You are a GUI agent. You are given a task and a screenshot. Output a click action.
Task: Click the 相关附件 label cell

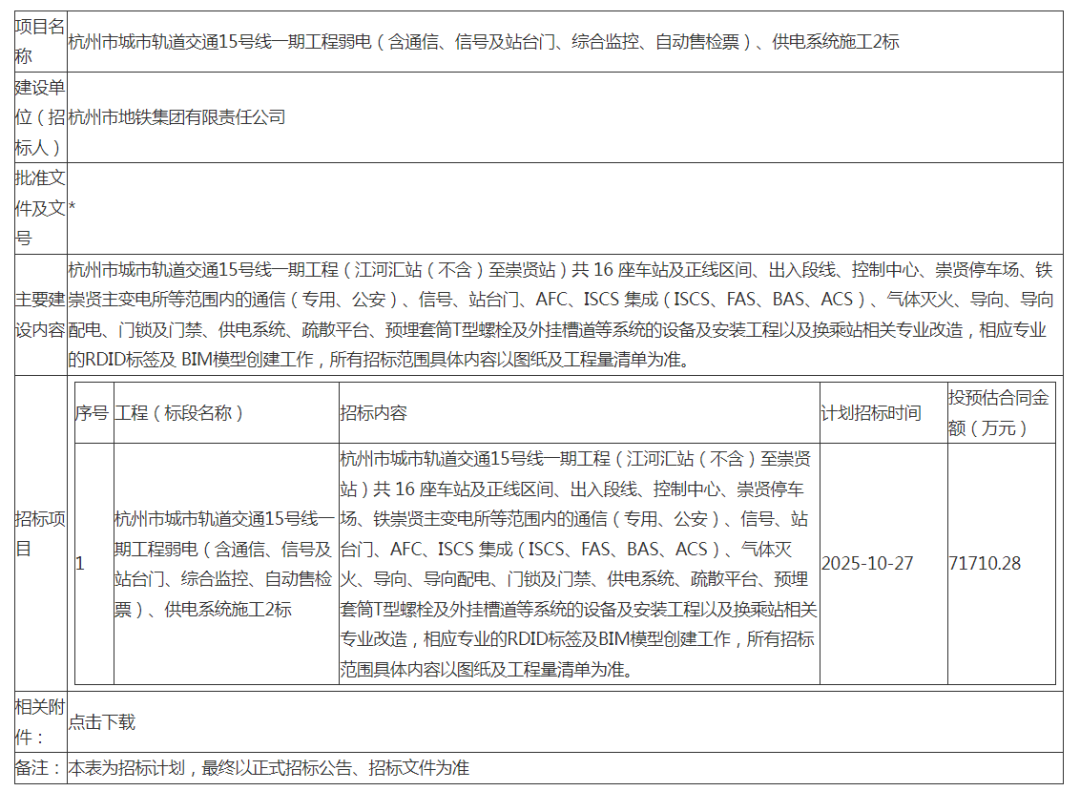pos(40,722)
